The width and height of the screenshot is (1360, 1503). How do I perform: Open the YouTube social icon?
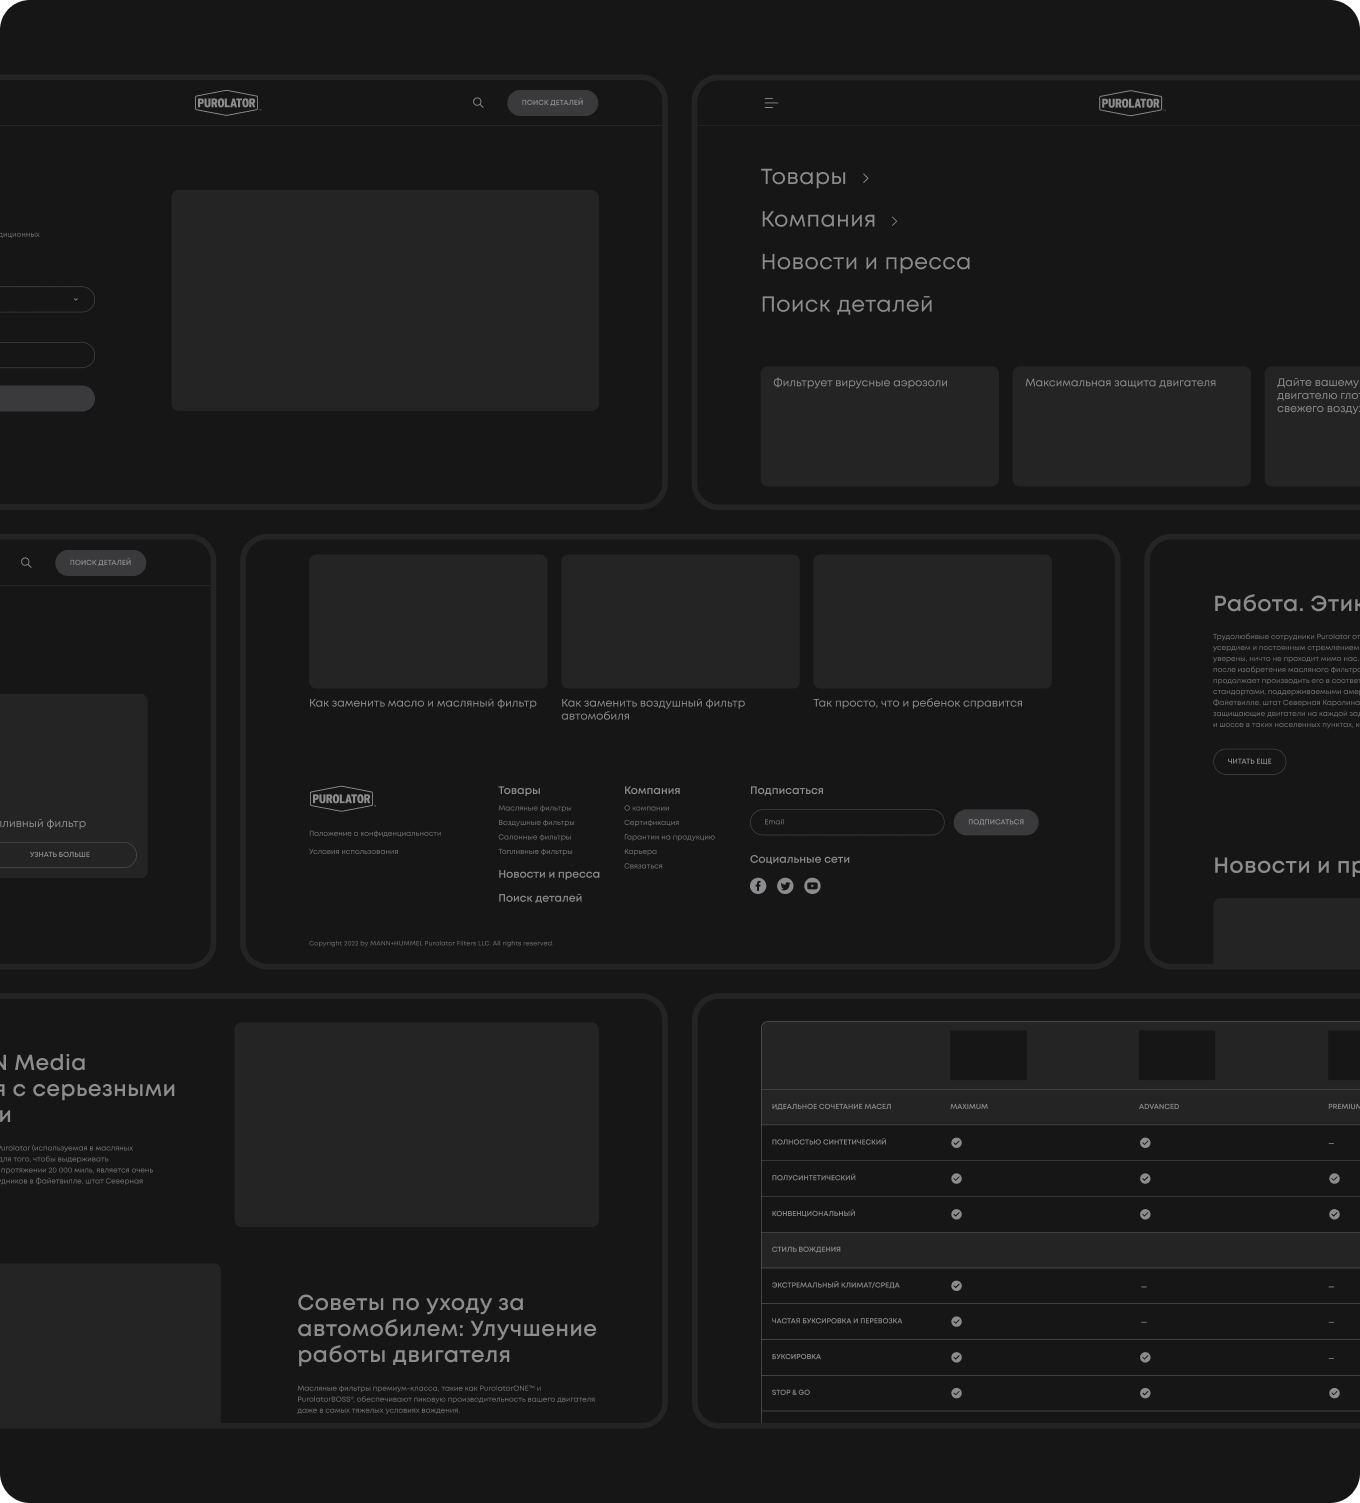click(812, 886)
